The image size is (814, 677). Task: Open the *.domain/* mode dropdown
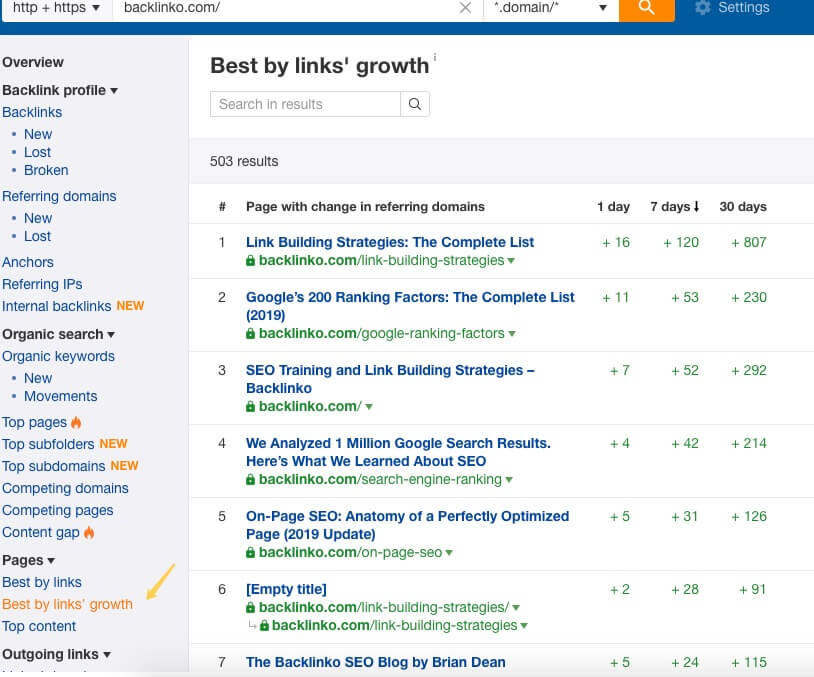(551, 8)
